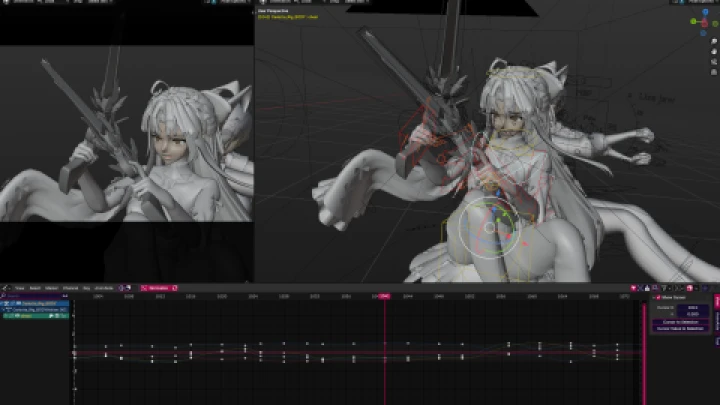Open the Marker menu in Graph Editor
Viewport: 720px width, 405px height.
51,288
